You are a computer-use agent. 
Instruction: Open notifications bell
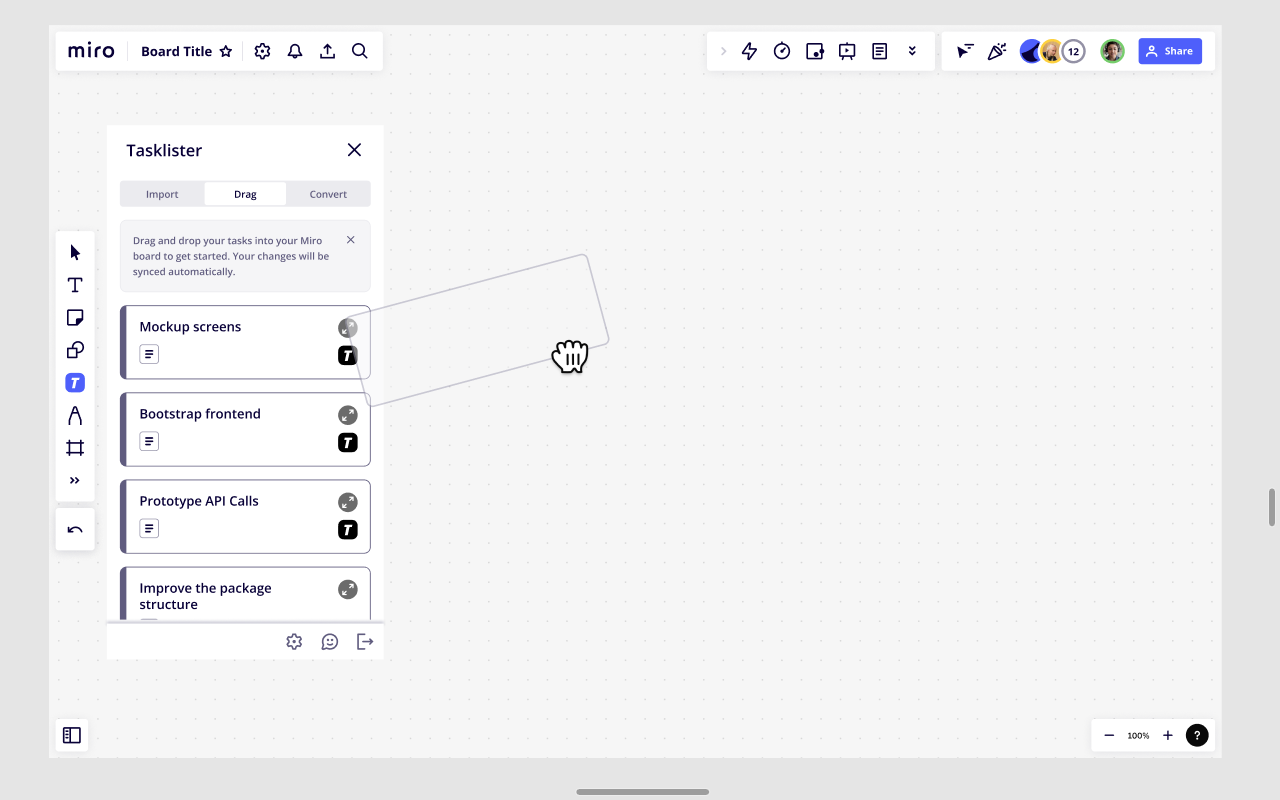click(x=295, y=51)
